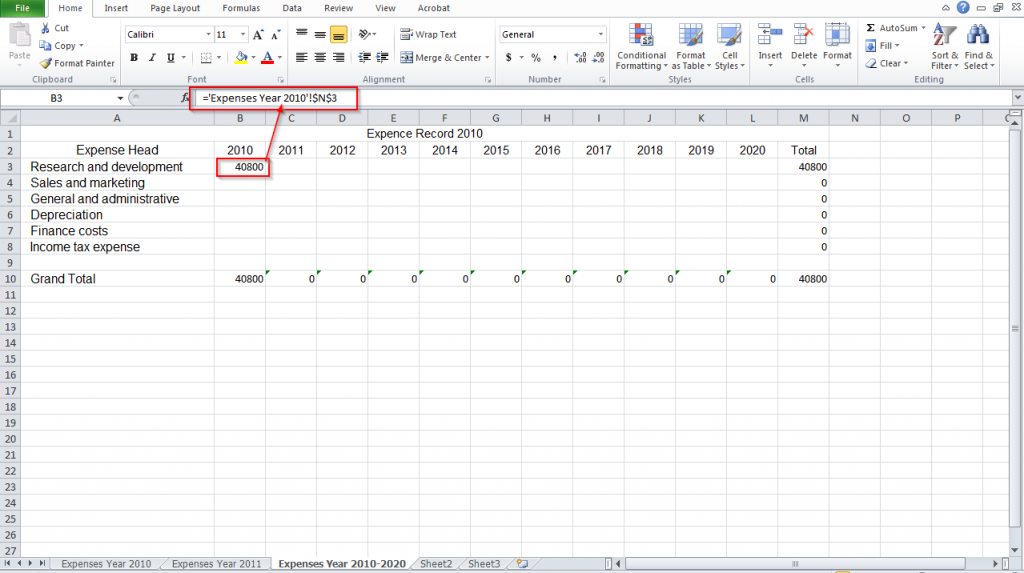The height and width of the screenshot is (573, 1024).
Task: Click the Format Painter brush
Action: (45, 63)
